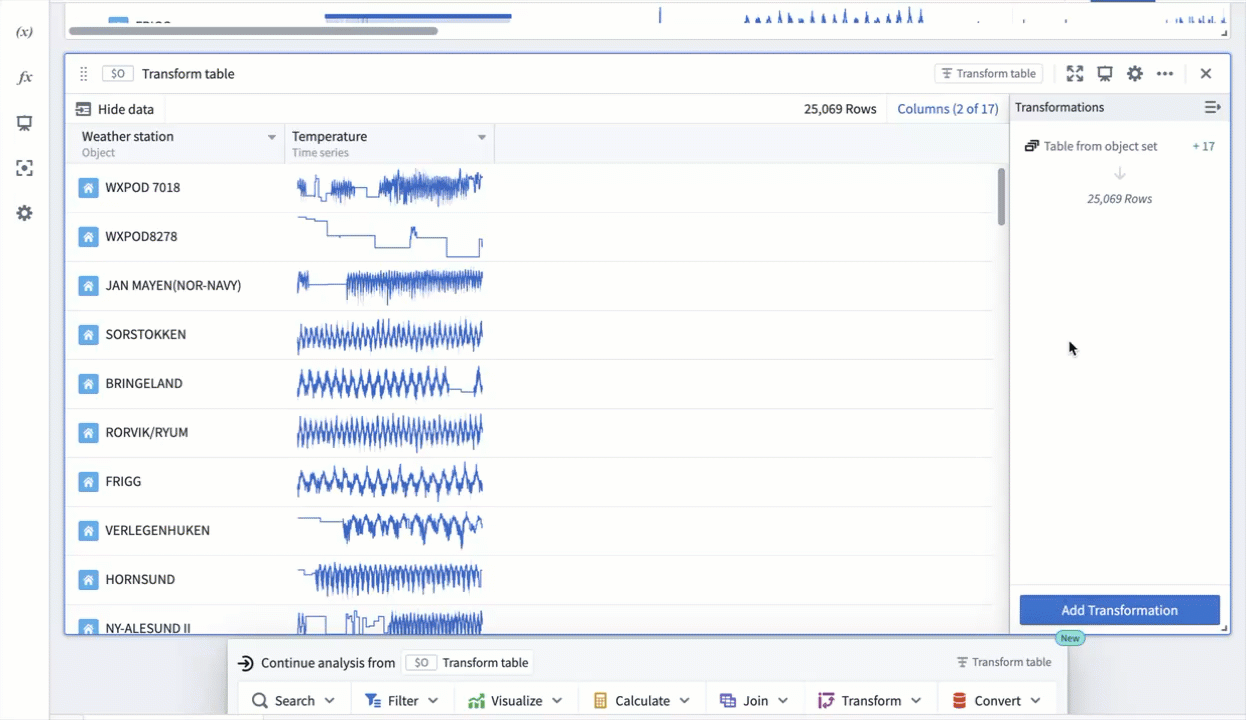Click the JAN MAYEN temperature sparkline
The width and height of the screenshot is (1246, 720).
click(x=389, y=285)
